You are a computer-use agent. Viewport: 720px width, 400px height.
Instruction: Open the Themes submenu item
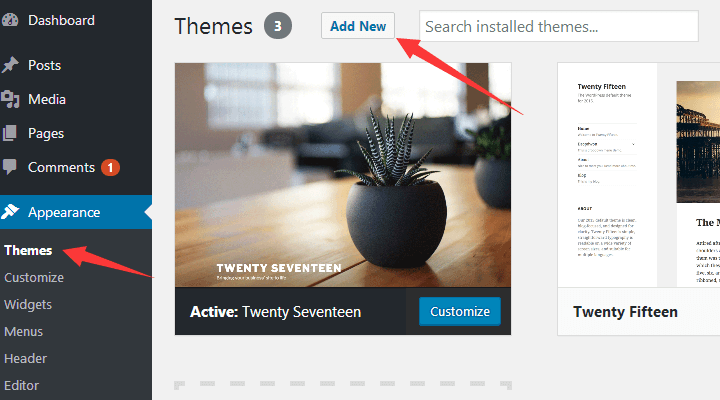click(x=28, y=250)
